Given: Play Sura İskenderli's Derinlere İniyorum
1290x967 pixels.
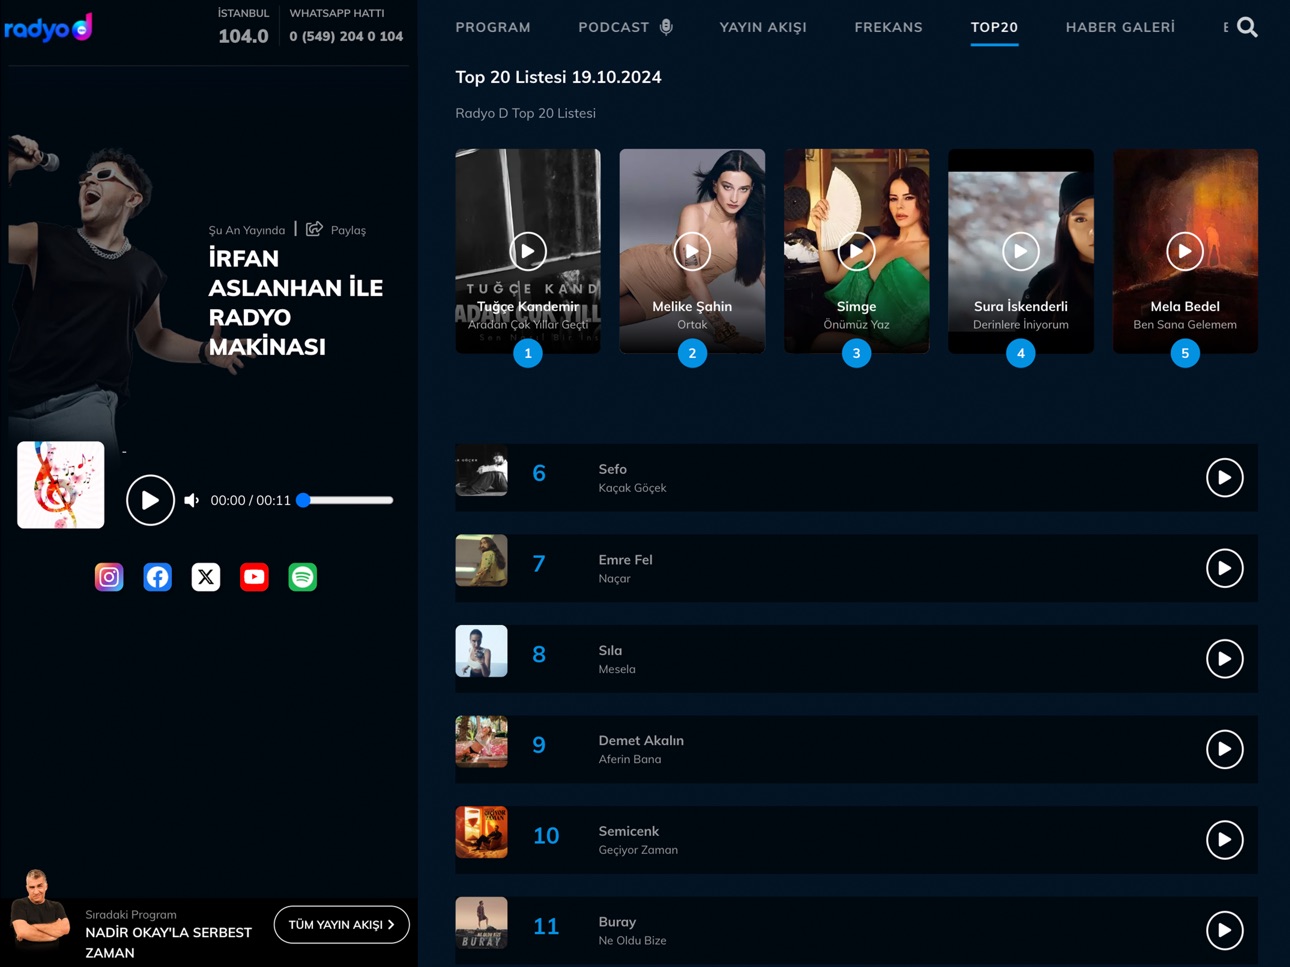Looking at the screenshot, I should click(x=1020, y=251).
